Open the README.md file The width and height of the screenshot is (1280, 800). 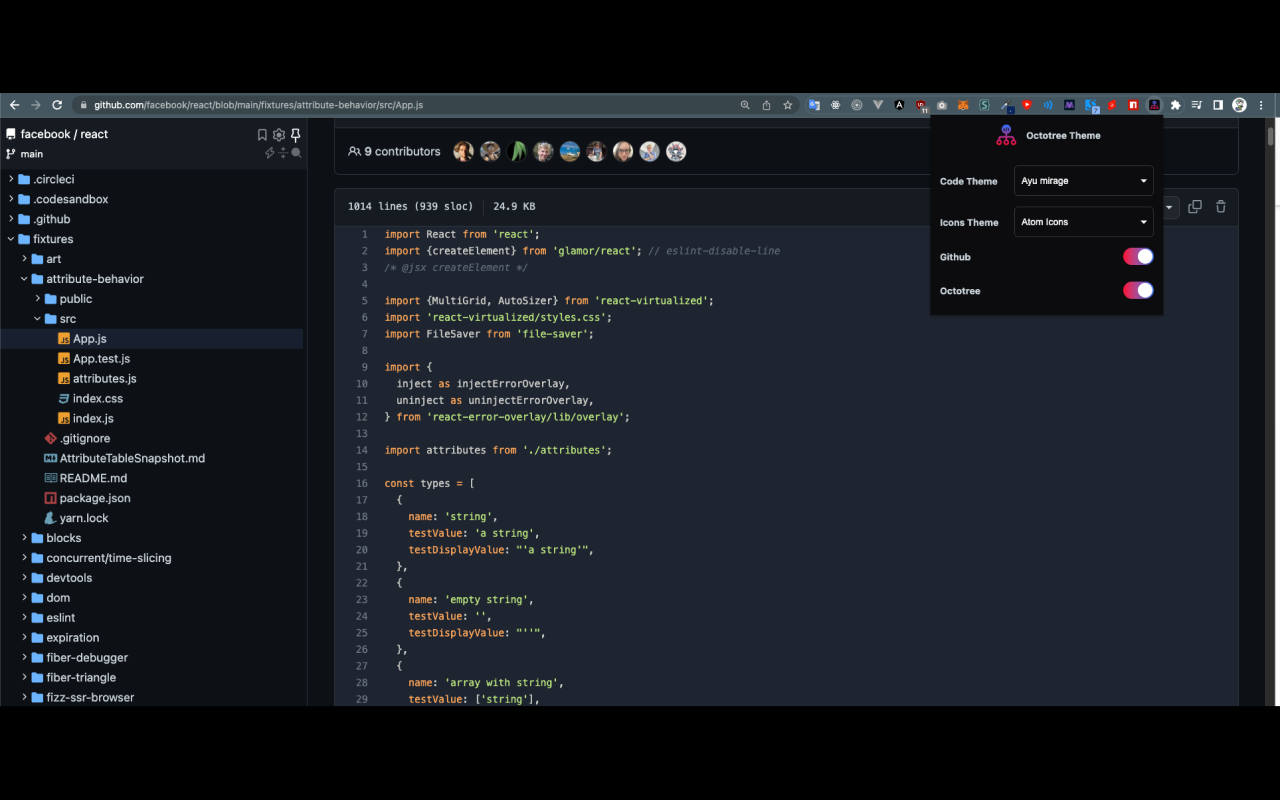(93, 478)
